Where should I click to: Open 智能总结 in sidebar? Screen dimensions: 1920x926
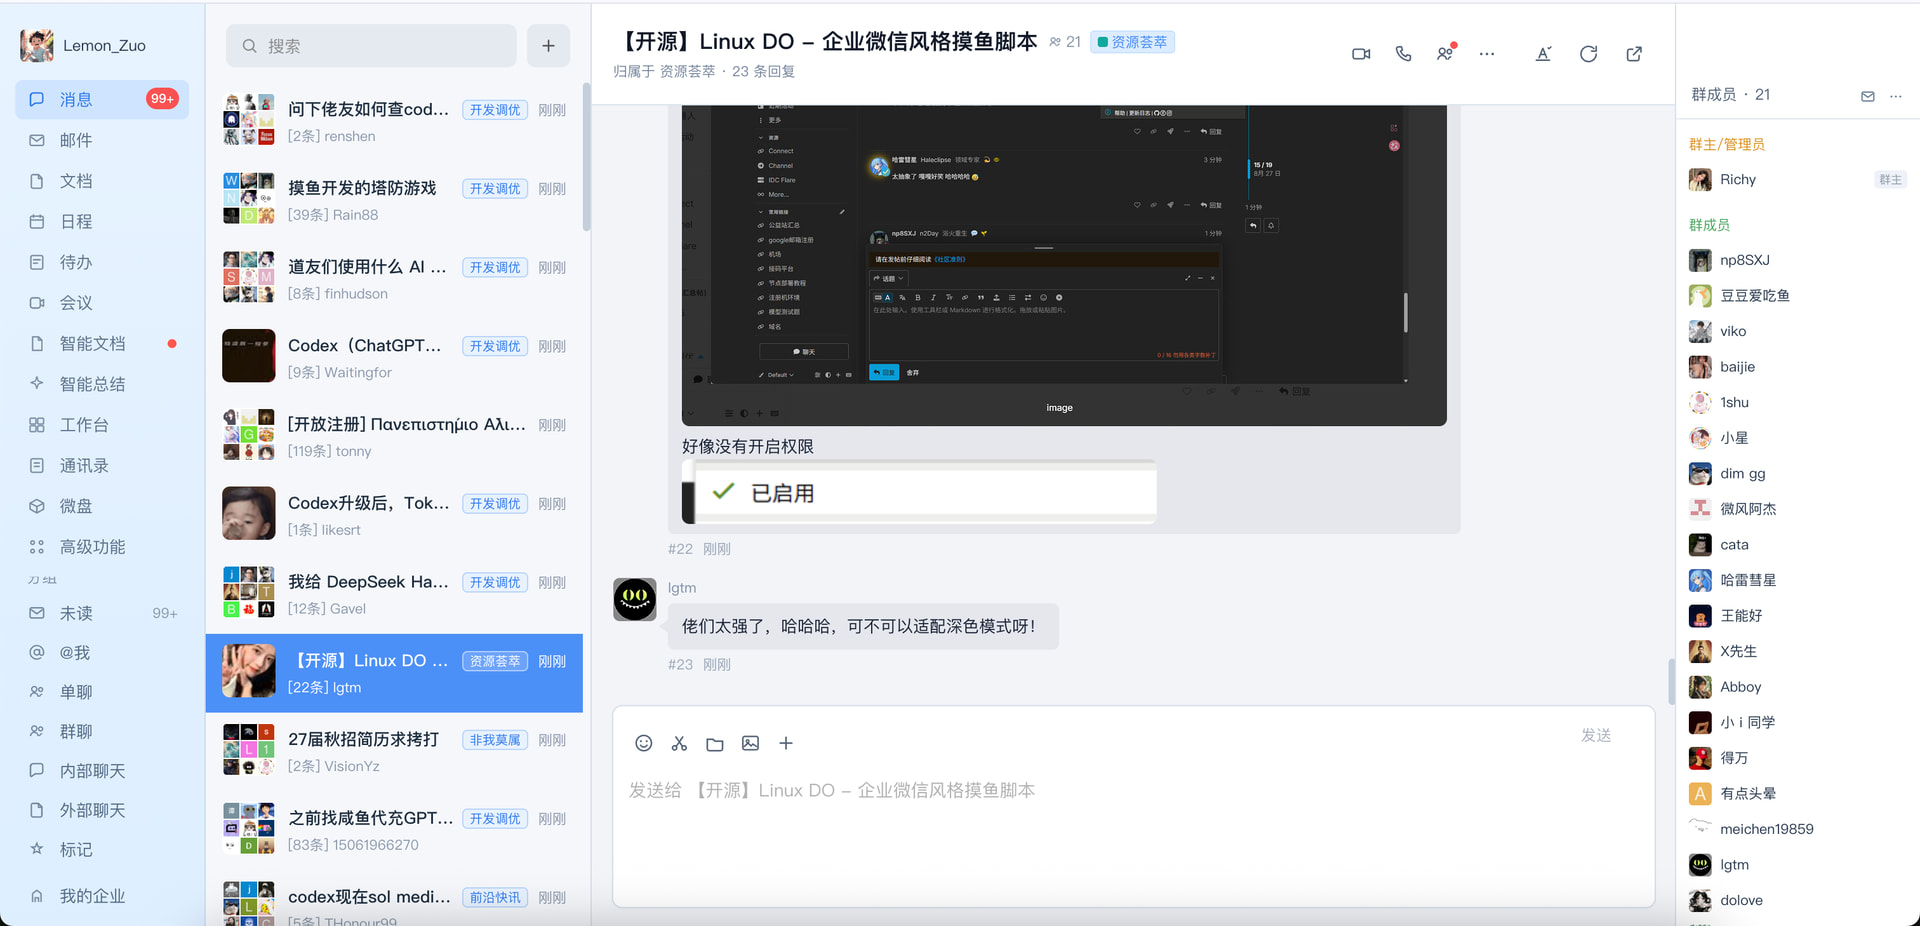pos(102,384)
